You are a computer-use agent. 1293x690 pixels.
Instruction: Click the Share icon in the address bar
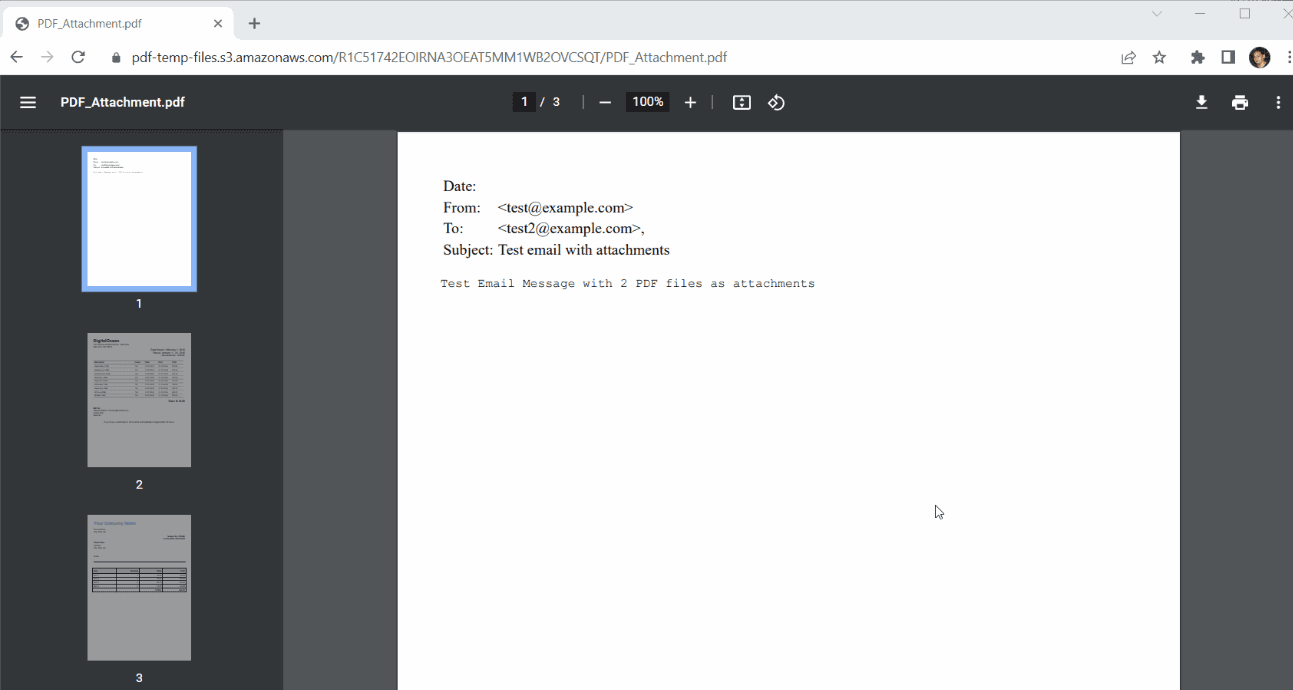[1128, 57]
